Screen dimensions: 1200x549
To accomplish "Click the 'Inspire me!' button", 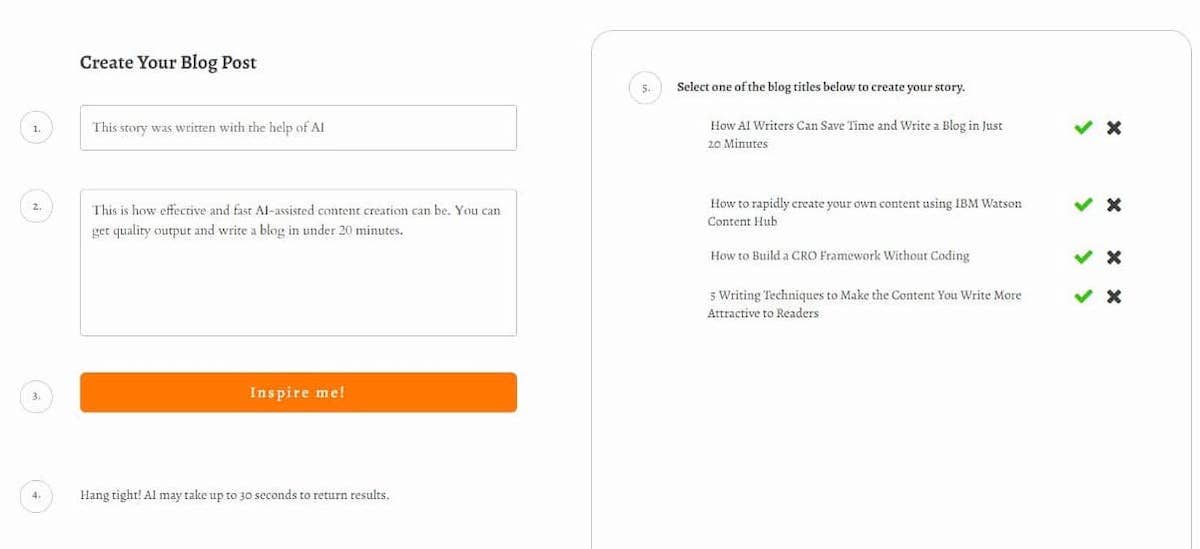I will click(x=298, y=392).
